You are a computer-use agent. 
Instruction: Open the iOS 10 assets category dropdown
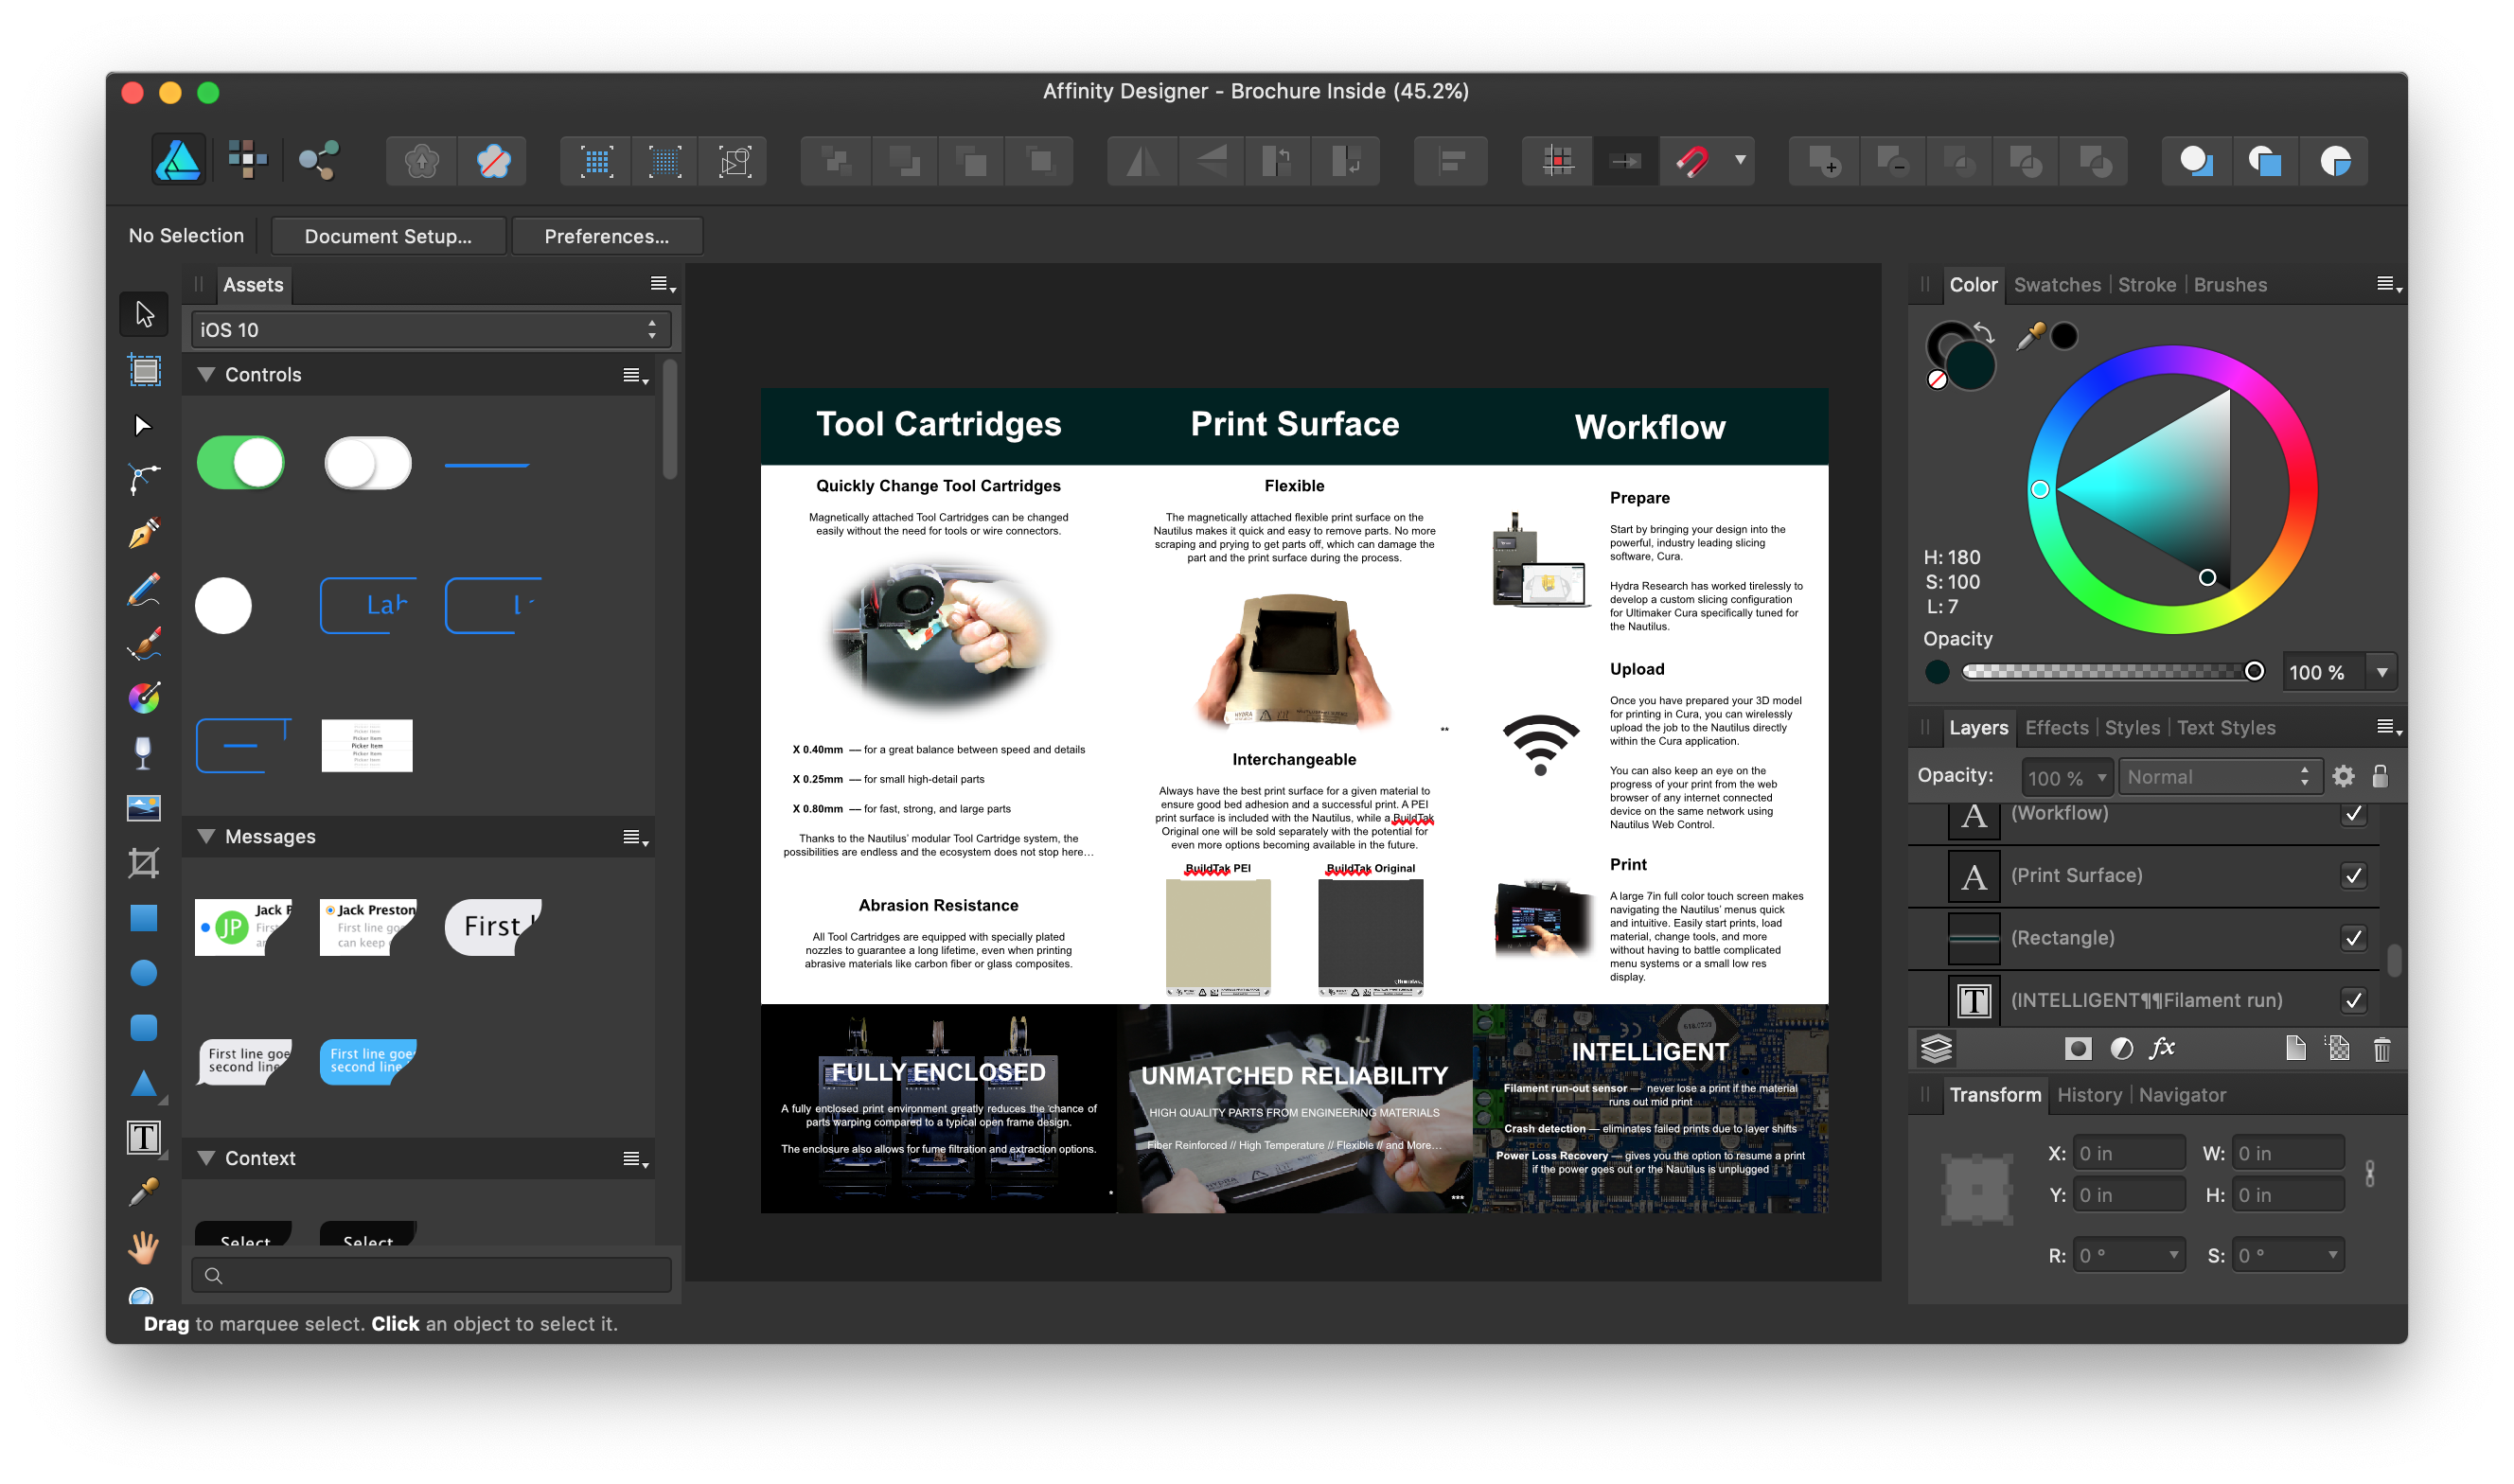[x=430, y=329]
